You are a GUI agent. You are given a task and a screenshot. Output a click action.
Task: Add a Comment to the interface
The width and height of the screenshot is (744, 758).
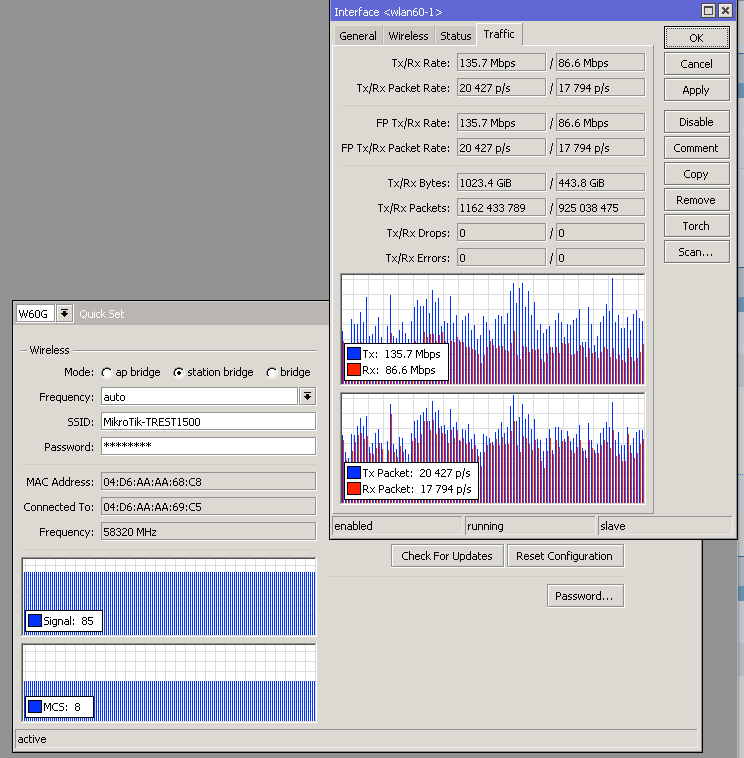click(x=697, y=148)
